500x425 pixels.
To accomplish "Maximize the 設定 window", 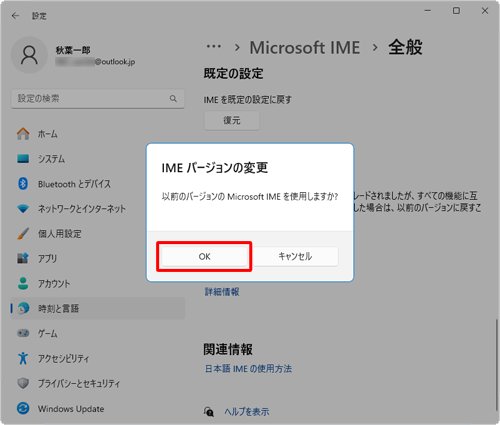I will [x=456, y=11].
